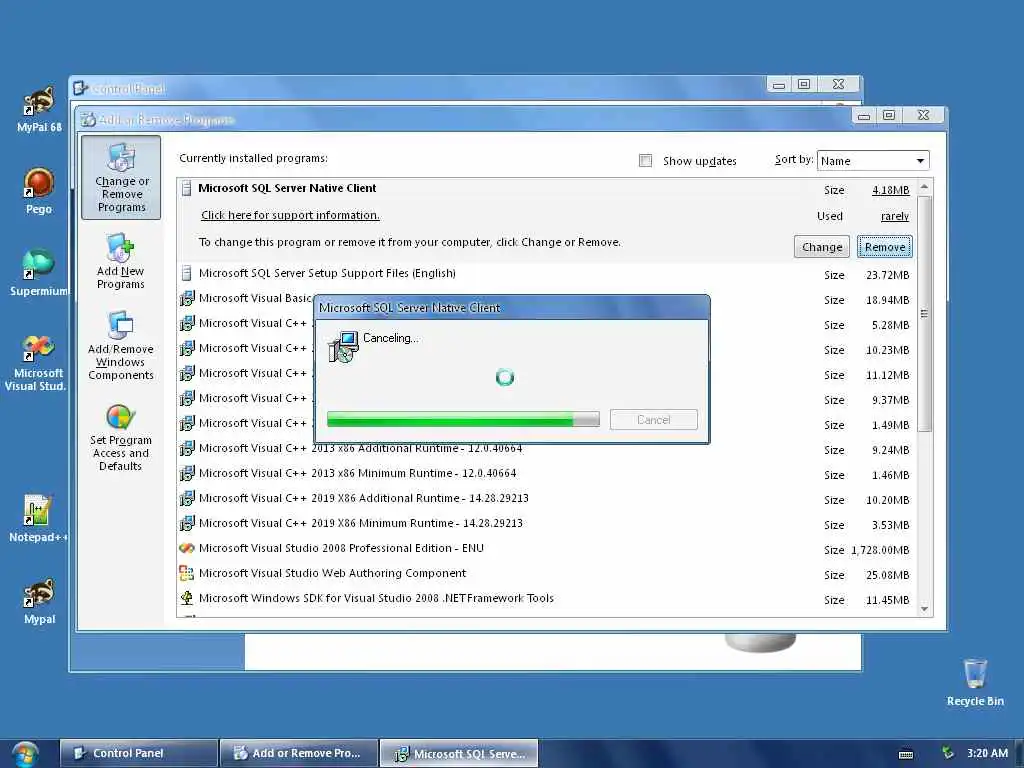Viewport: 1024px width, 768px height.
Task: Click the rarely used link
Action: click(x=895, y=216)
